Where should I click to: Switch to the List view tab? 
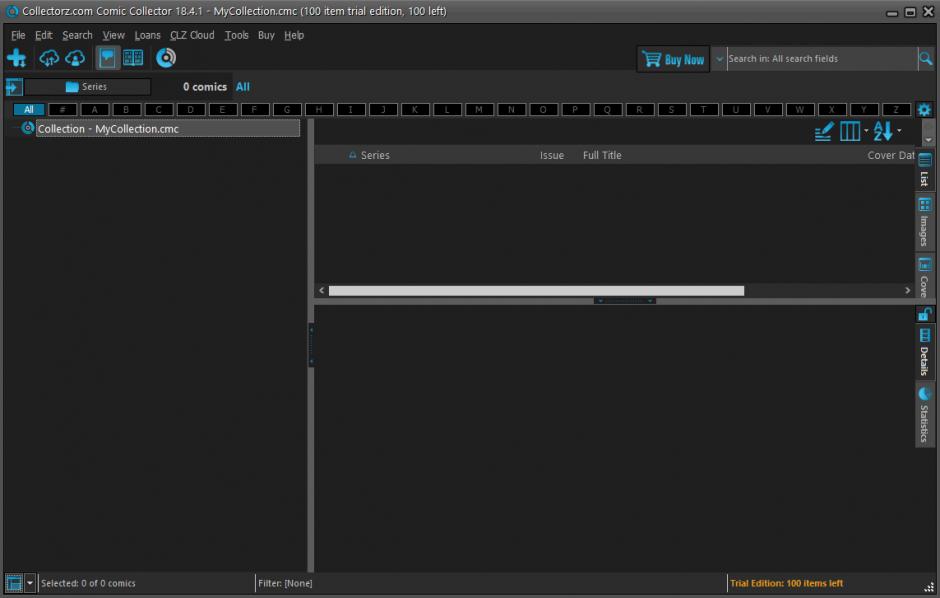click(x=924, y=170)
